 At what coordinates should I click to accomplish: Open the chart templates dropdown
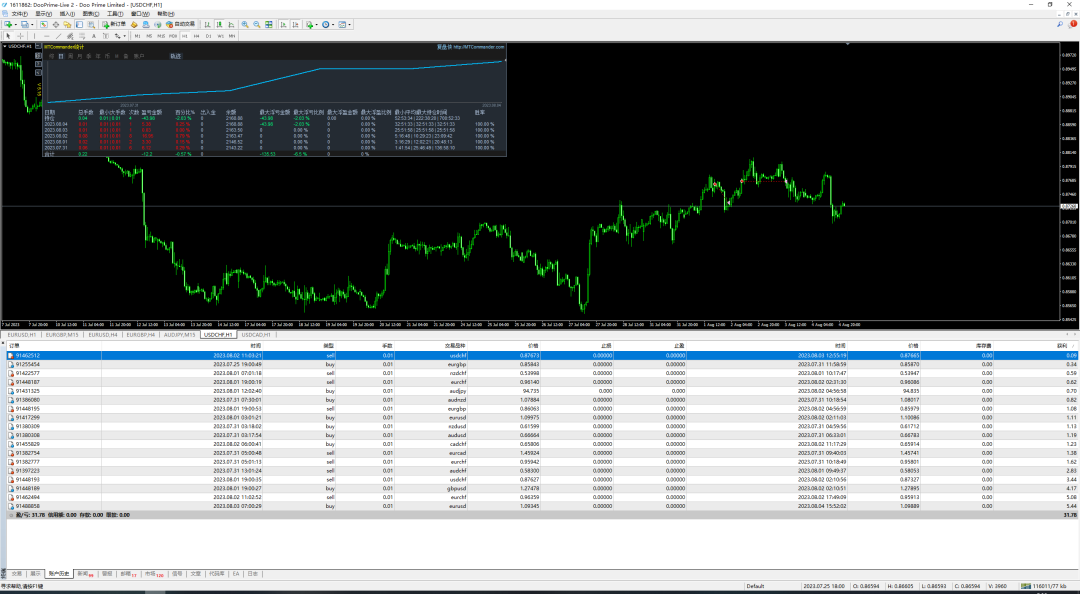(x=342, y=24)
